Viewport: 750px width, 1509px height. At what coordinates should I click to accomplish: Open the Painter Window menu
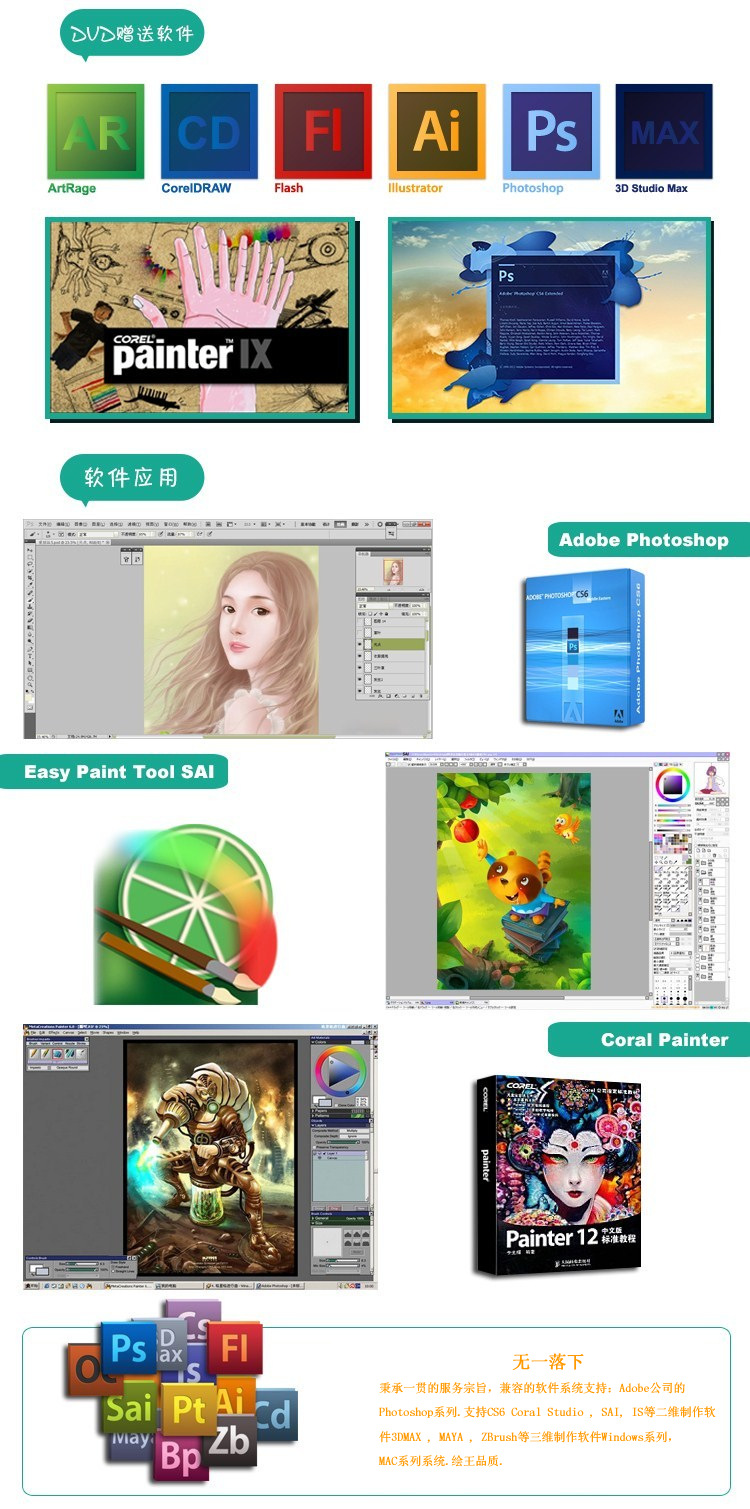tap(123, 1032)
